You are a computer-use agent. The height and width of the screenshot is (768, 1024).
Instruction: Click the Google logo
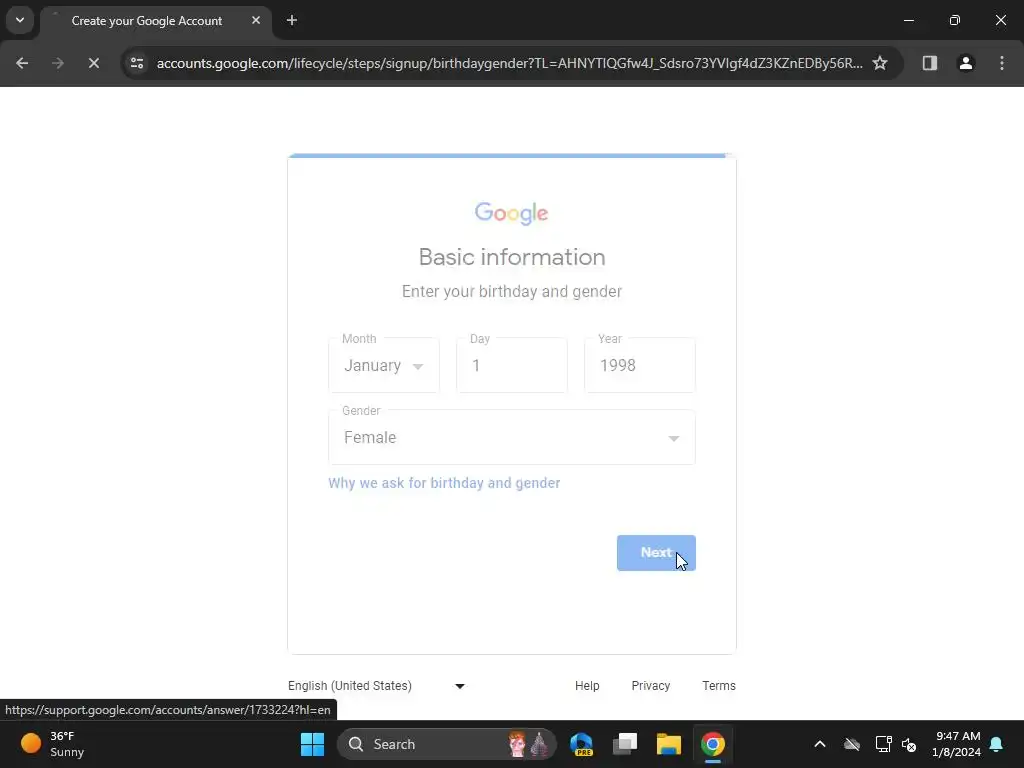coord(511,213)
